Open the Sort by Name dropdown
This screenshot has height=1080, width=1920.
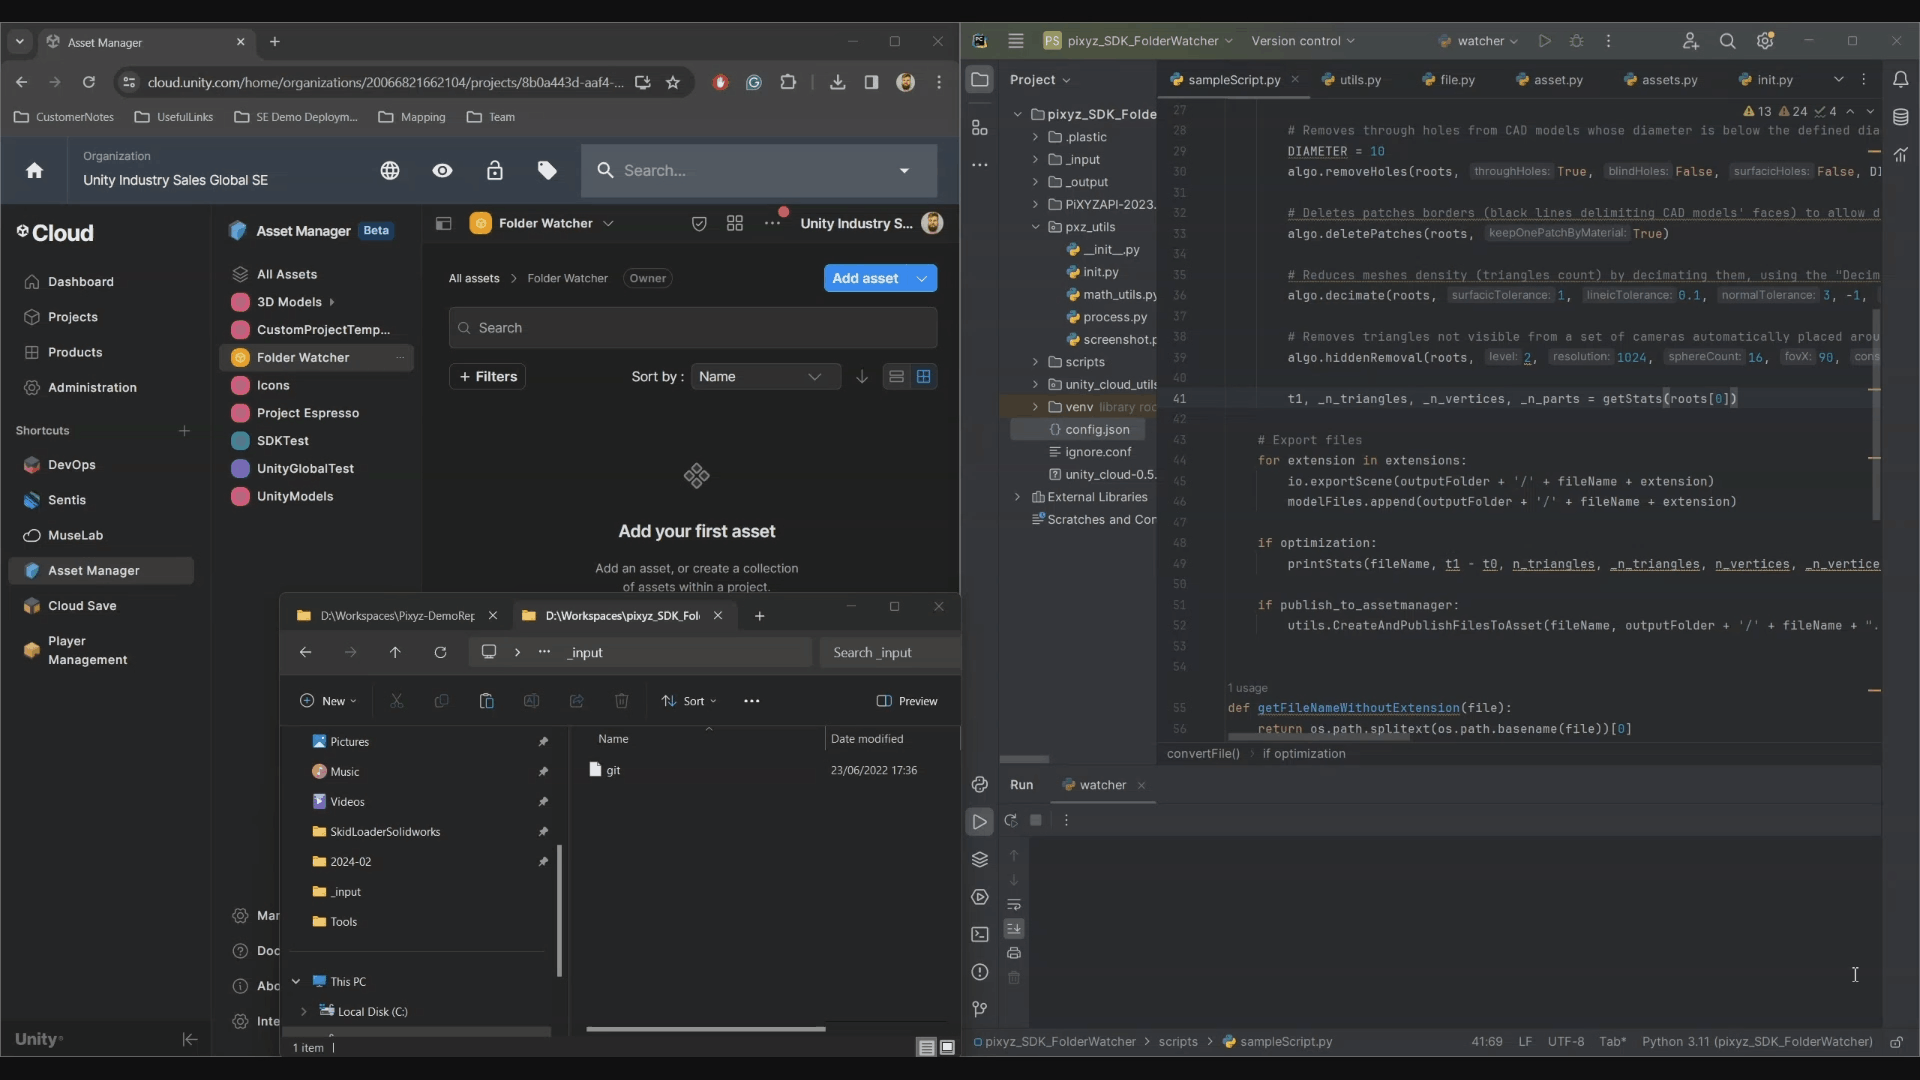[764, 377]
